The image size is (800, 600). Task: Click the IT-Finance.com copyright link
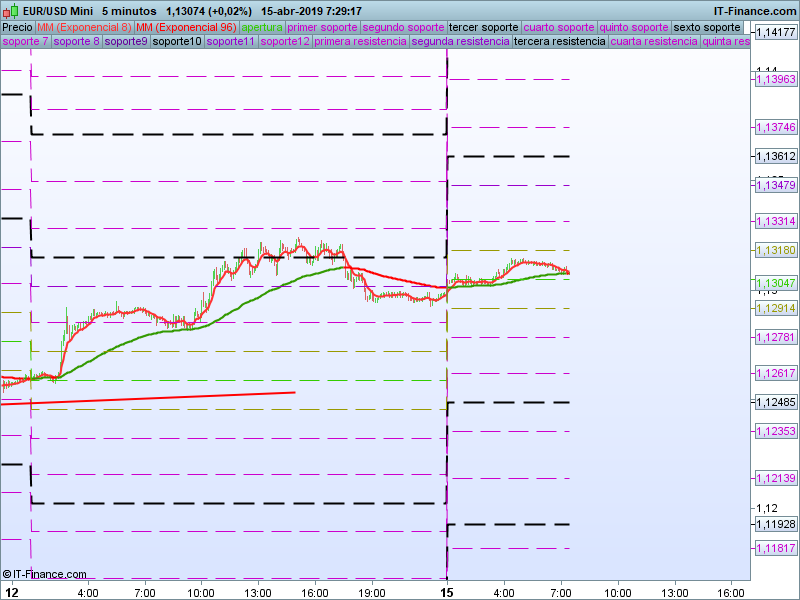[x=45, y=574]
